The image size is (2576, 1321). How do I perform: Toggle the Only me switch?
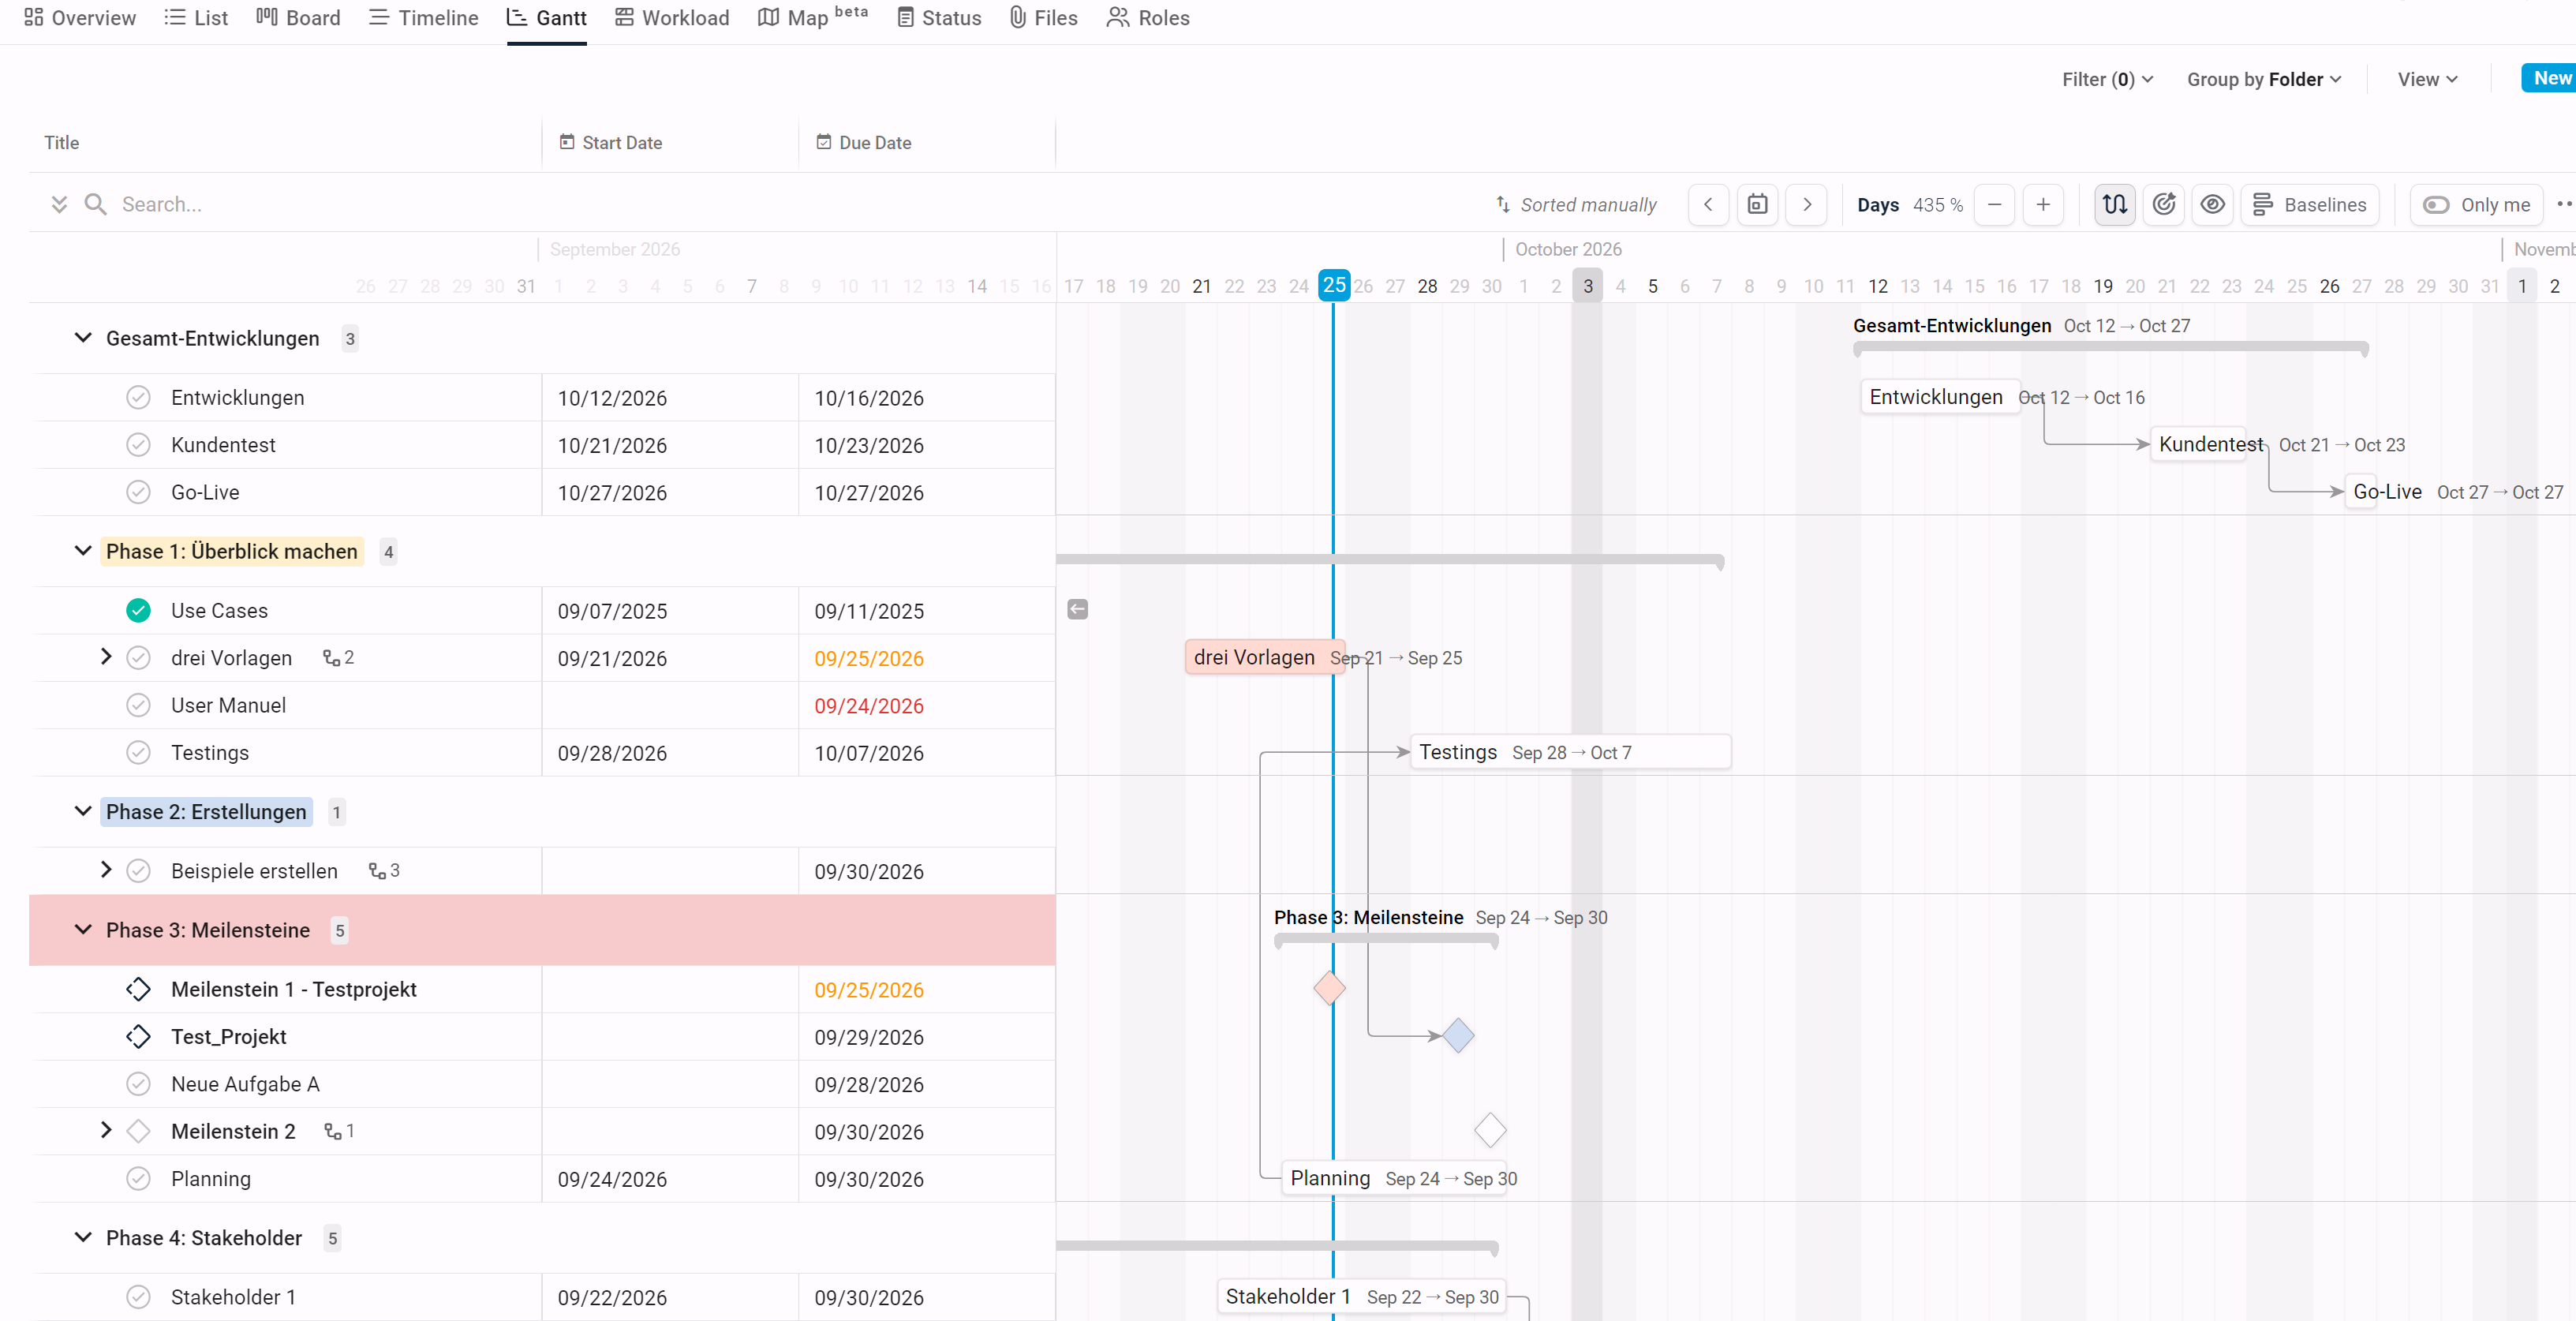click(2476, 205)
